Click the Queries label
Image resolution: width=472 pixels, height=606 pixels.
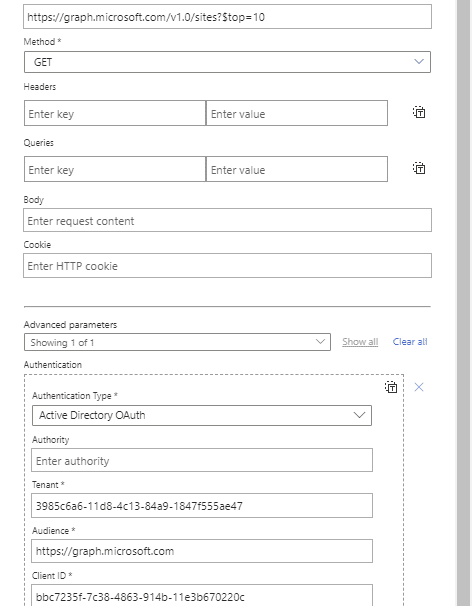click(39, 143)
